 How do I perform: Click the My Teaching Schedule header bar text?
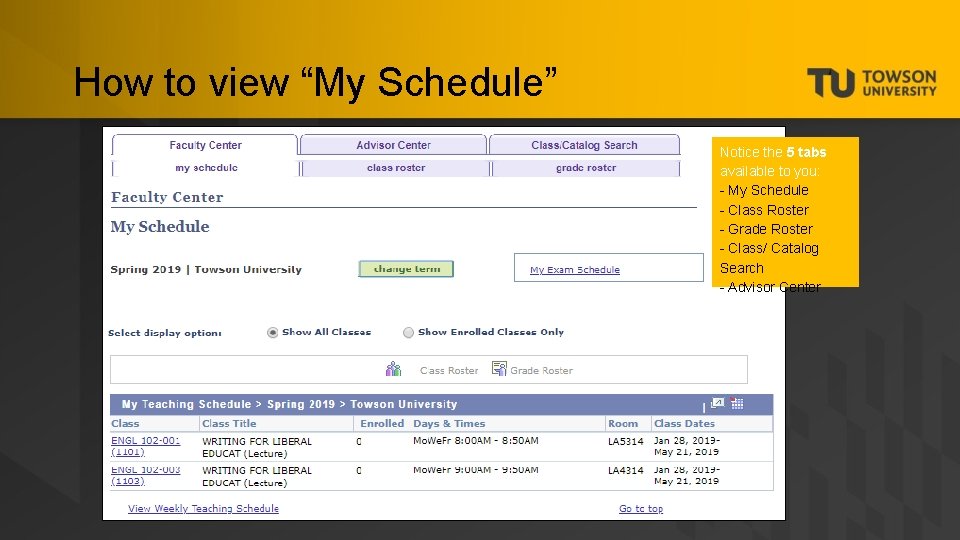click(x=290, y=404)
